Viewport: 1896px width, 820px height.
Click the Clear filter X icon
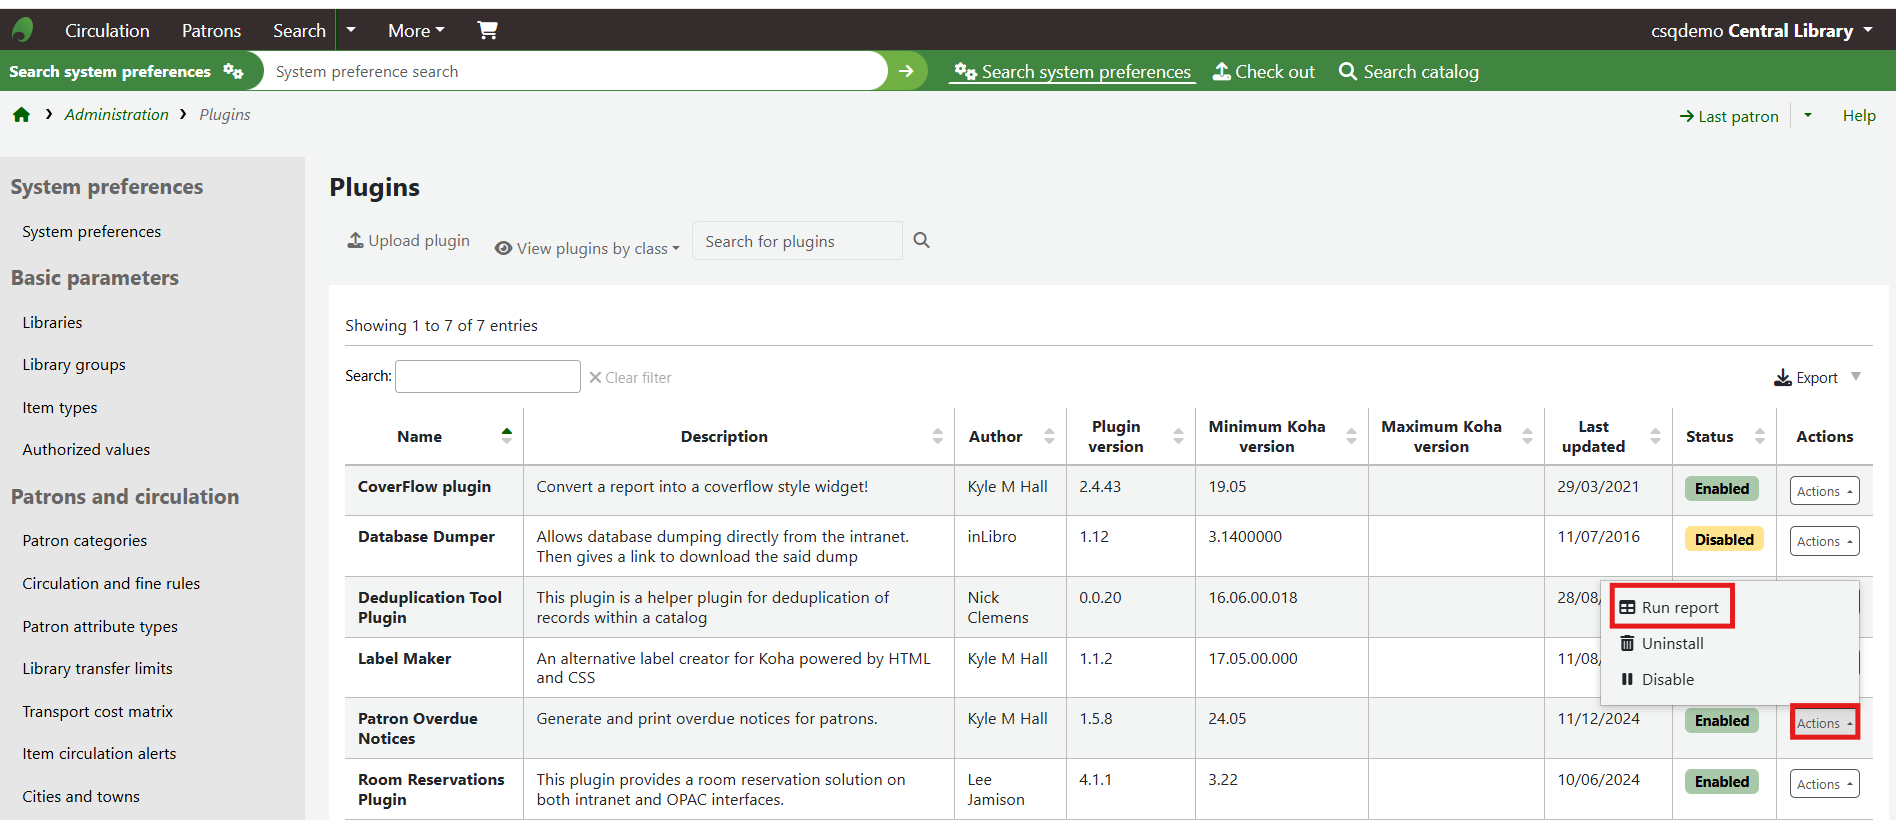click(x=595, y=377)
